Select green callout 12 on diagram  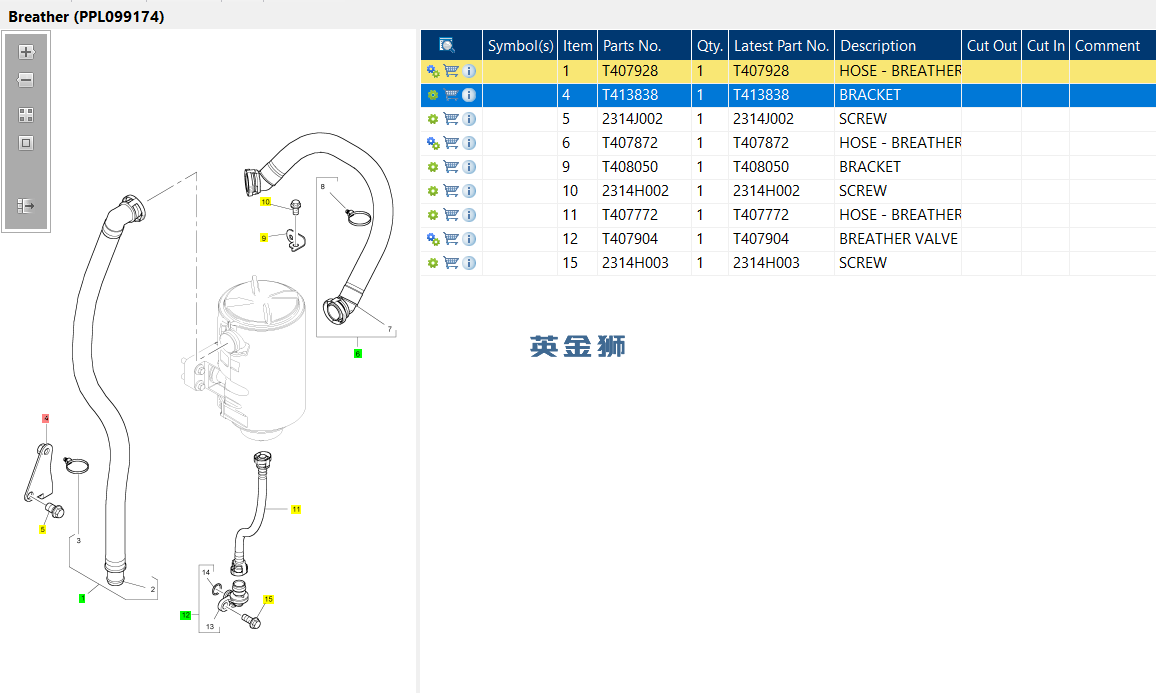(x=186, y=615)
